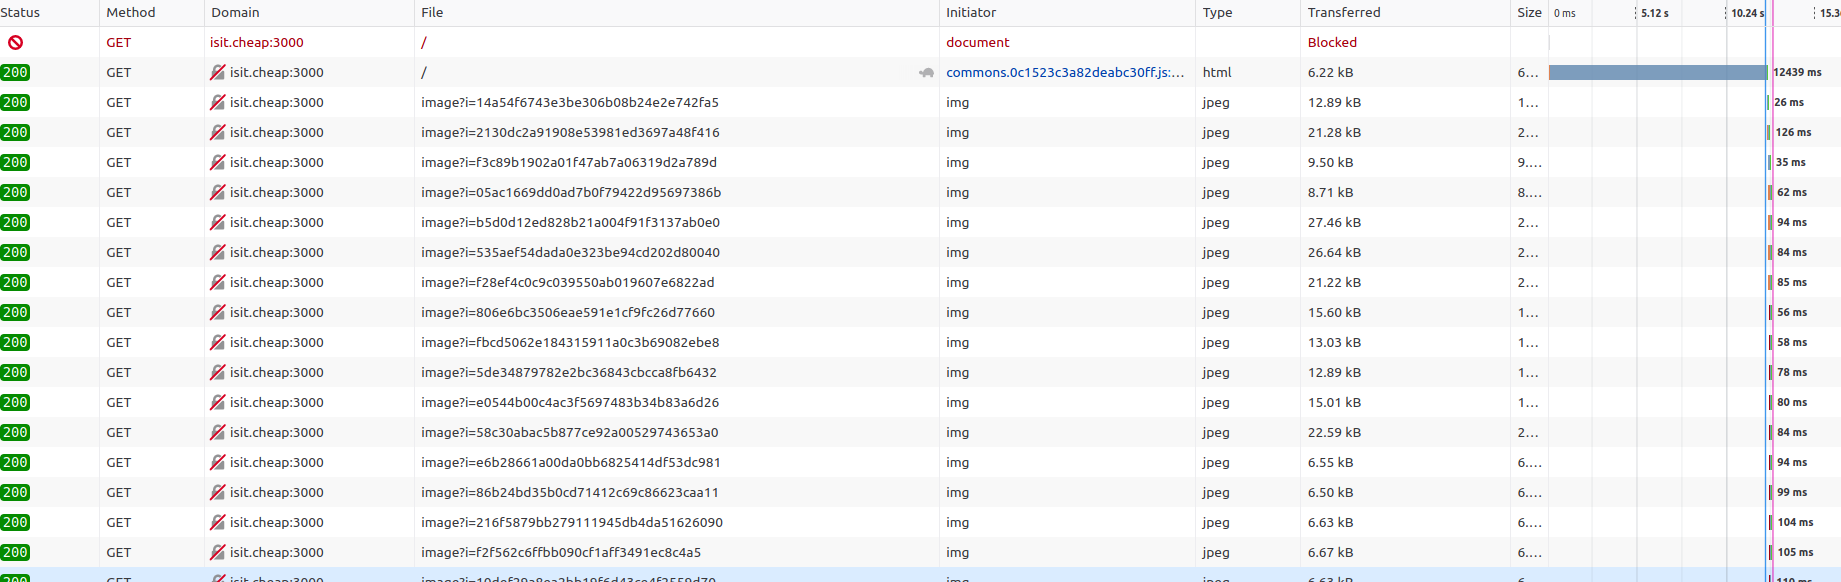Screen dimensions: 1841x582
Task: Sort requests by the Transferred column header
Action: [1343, 13]
